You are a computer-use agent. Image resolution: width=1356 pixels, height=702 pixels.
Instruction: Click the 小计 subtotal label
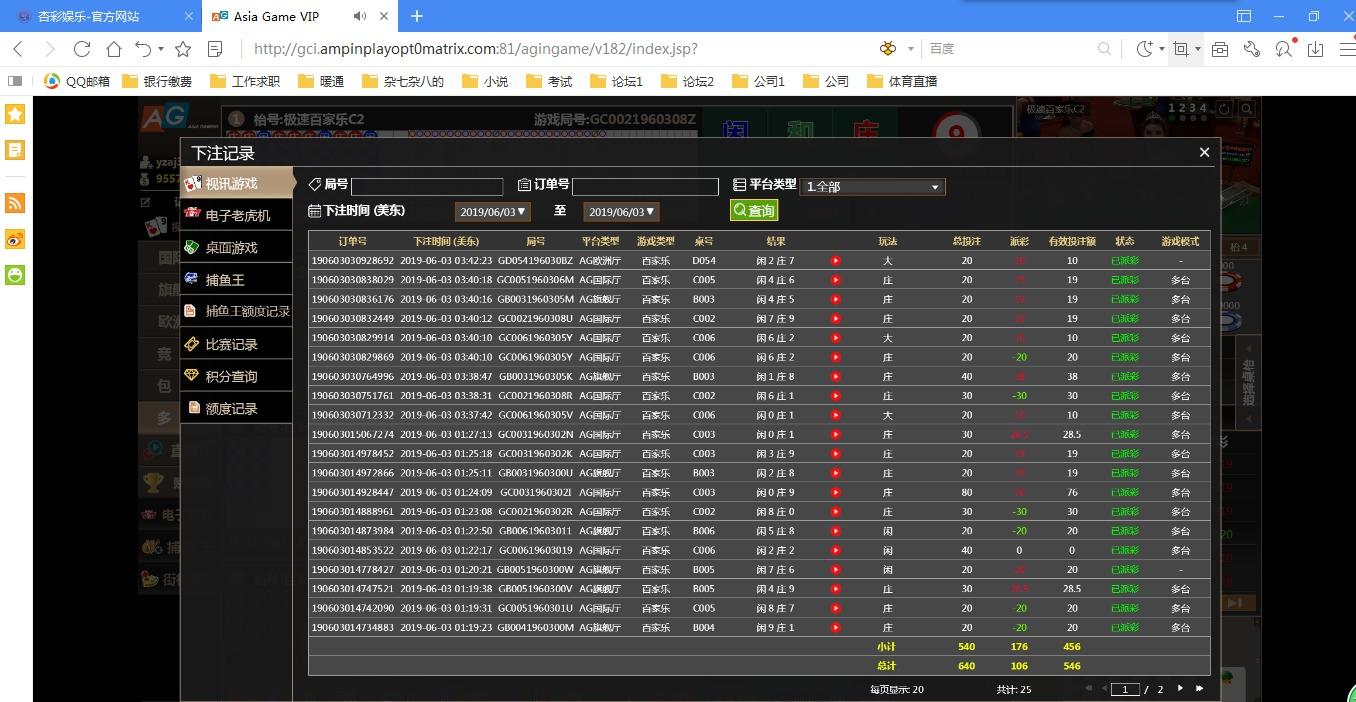pos(887,647)
